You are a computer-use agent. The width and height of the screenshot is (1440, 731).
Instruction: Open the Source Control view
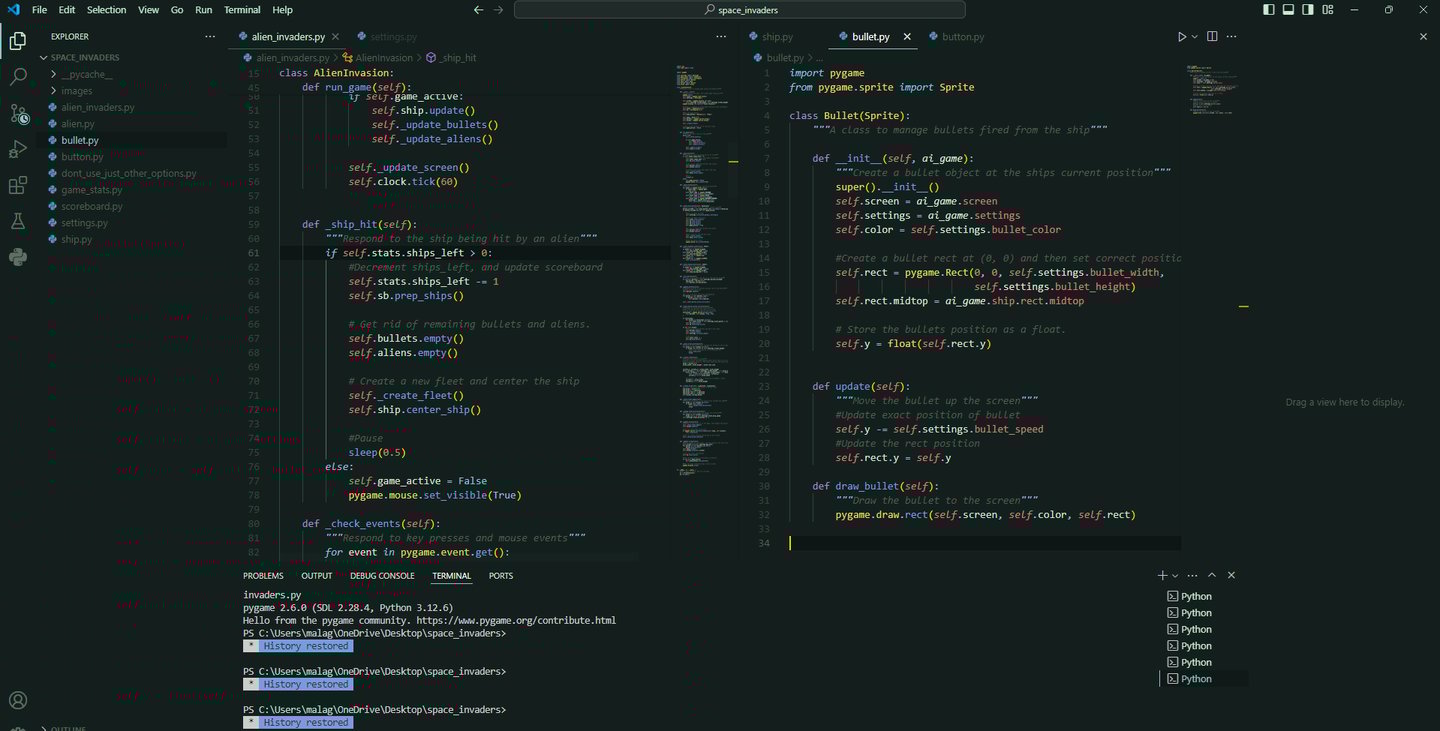point(18,113)
